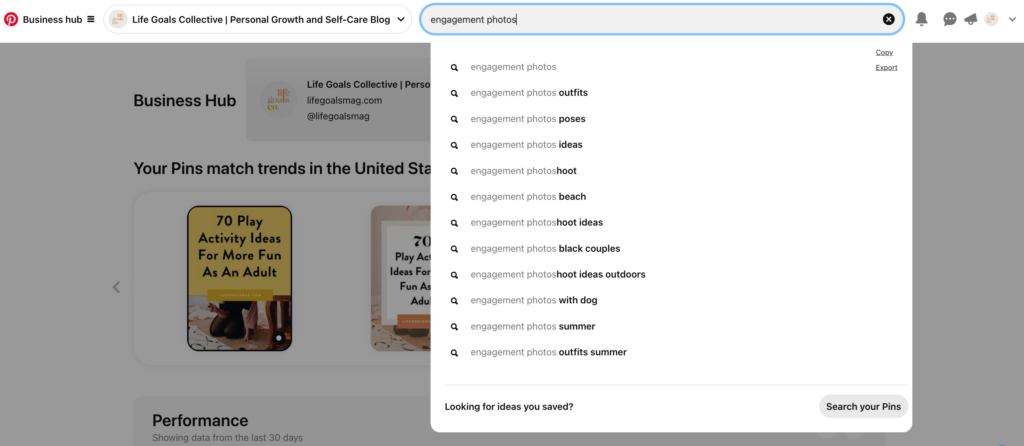Image resolution: width=1024 pixels, height=446 pixels.
Task: Click the Pinterest logo icon
Action: (11, 20)
